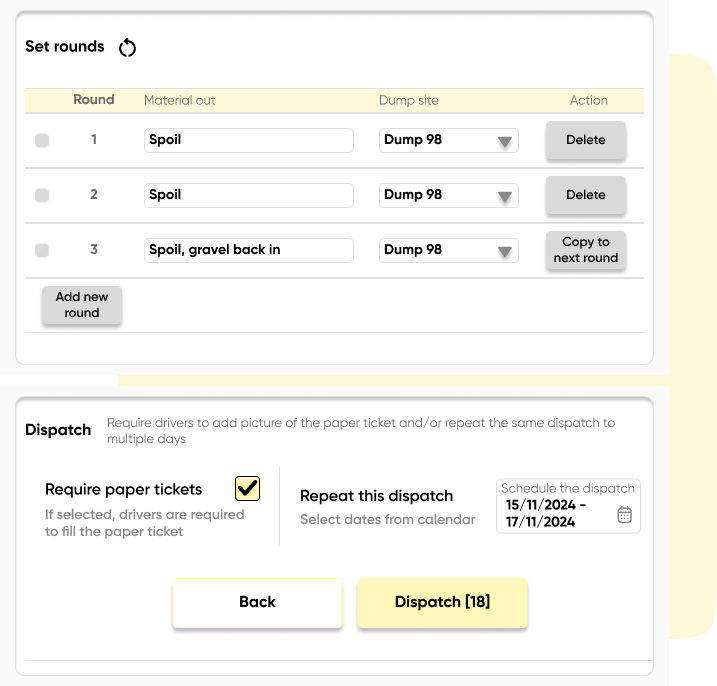This screenshot has height=686, width=717.
Task: Check the round 1 row checkbox
Action: pos(42,141)
